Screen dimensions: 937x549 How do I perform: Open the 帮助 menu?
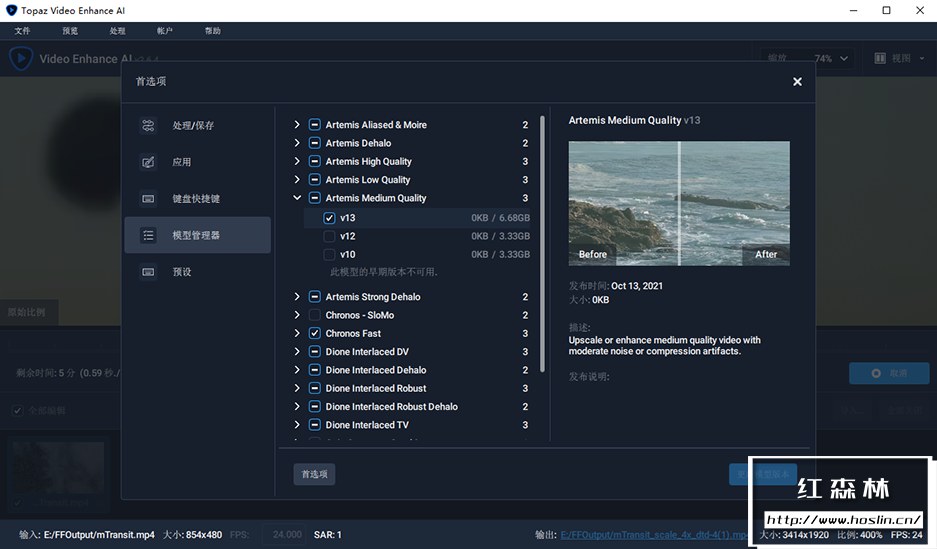click(x=213, y=31)
